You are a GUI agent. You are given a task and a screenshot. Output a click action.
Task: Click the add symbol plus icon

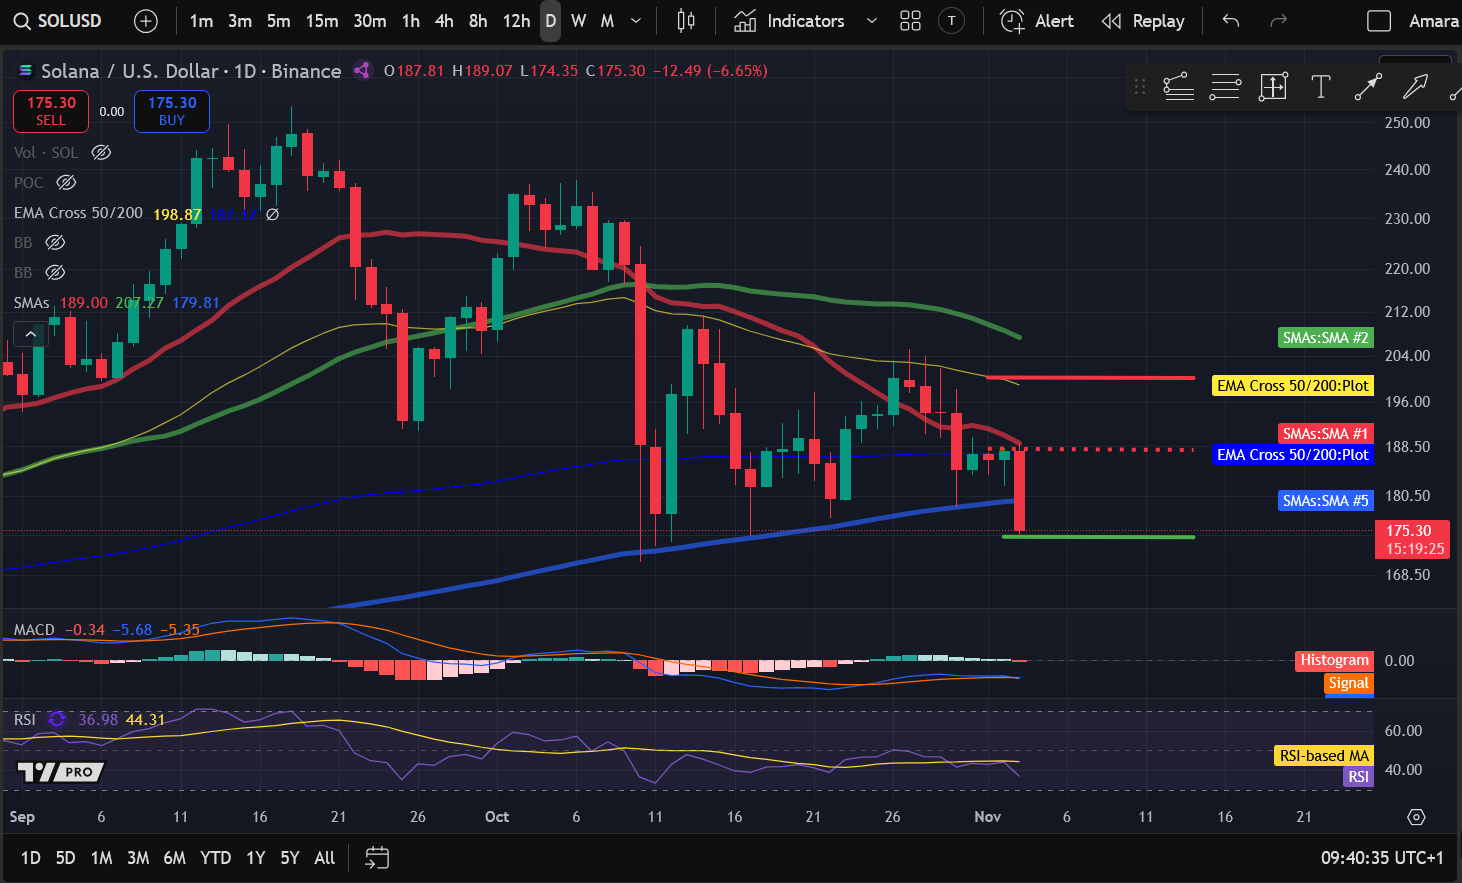pyautogui.click(x=146, y=20)
